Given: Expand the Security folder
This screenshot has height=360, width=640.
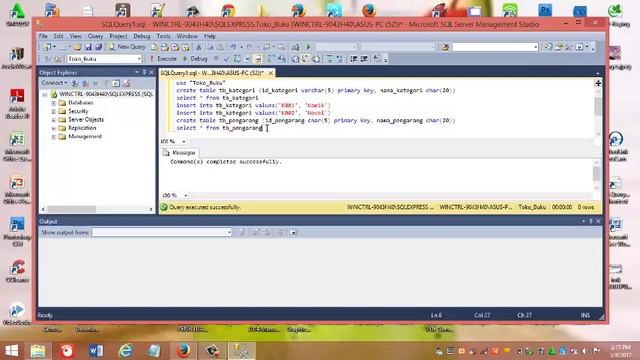Looking at the screenshot, I should (x=53, y=111).
